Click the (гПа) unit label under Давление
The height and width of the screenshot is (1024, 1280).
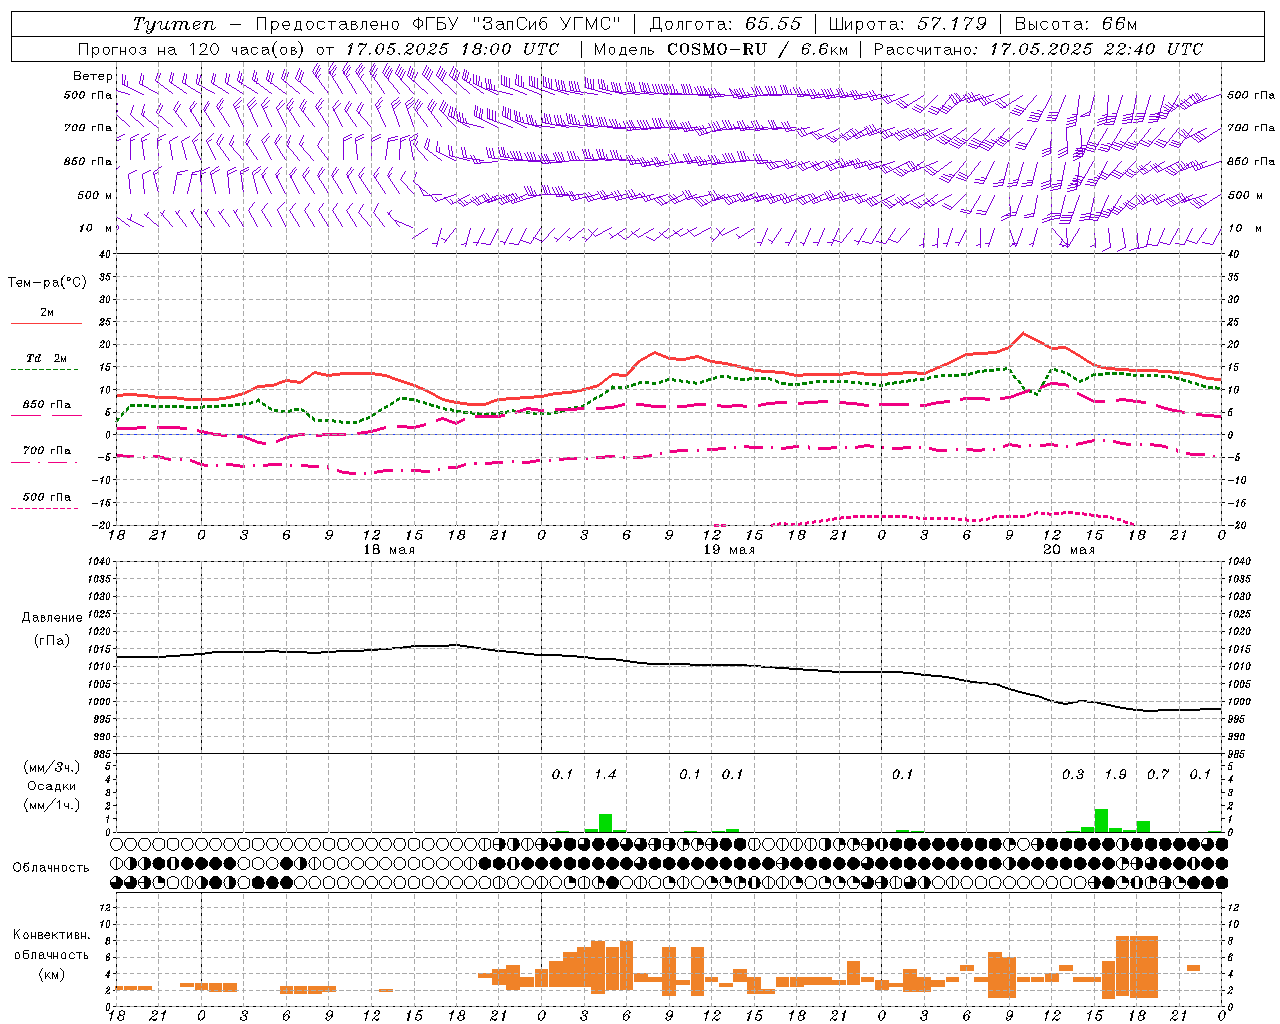tap(52, 640)
